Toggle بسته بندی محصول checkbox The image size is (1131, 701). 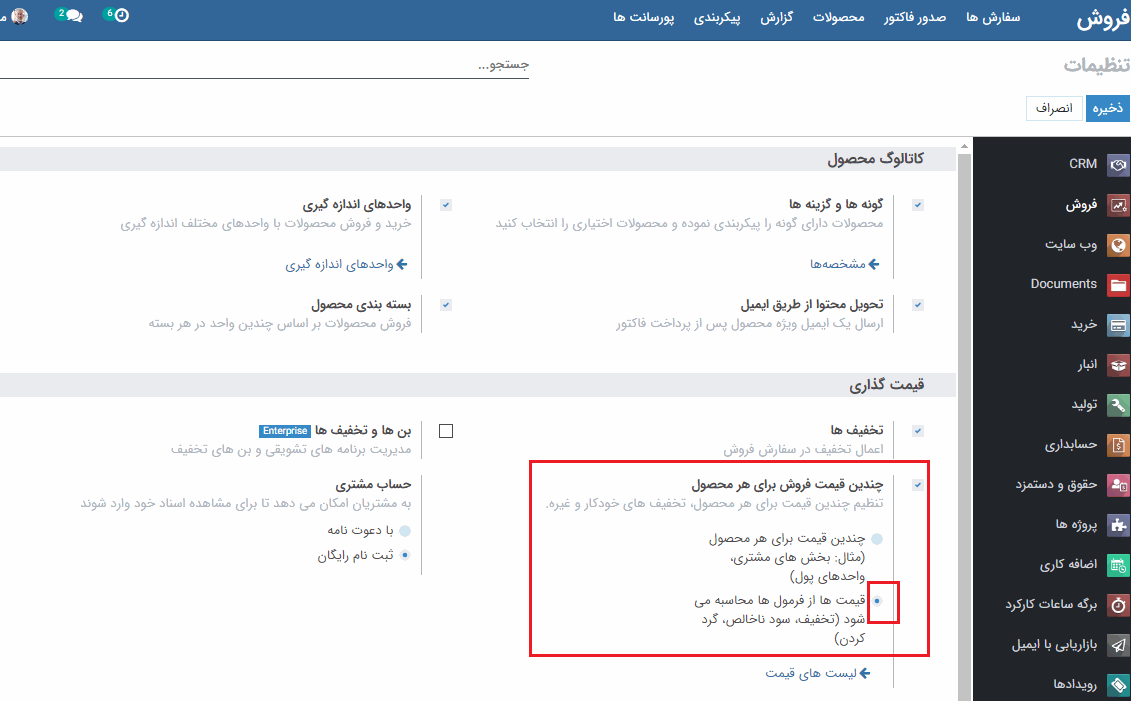tap(446, 305)
